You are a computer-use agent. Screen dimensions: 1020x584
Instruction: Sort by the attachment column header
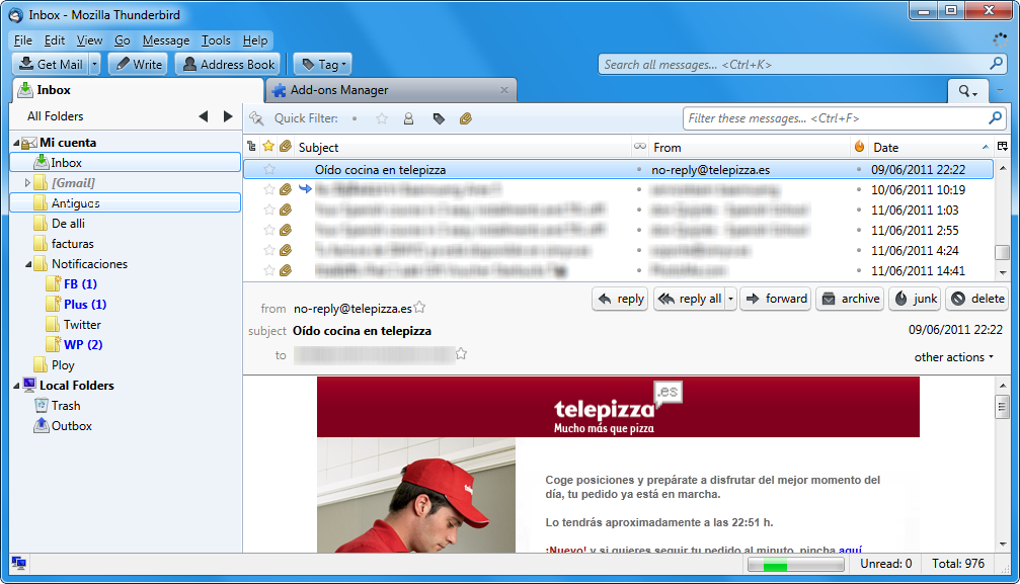[x=286, y=147]
